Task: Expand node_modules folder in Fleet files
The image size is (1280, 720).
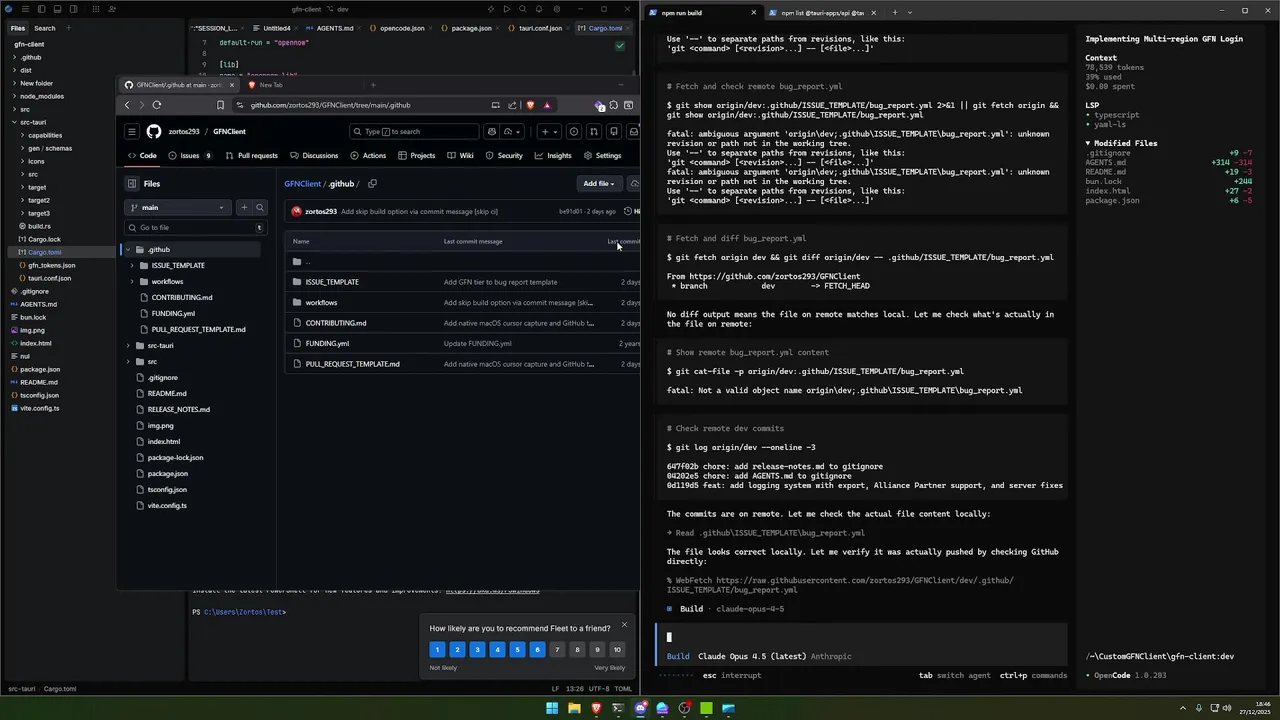Action: [15, 97]
